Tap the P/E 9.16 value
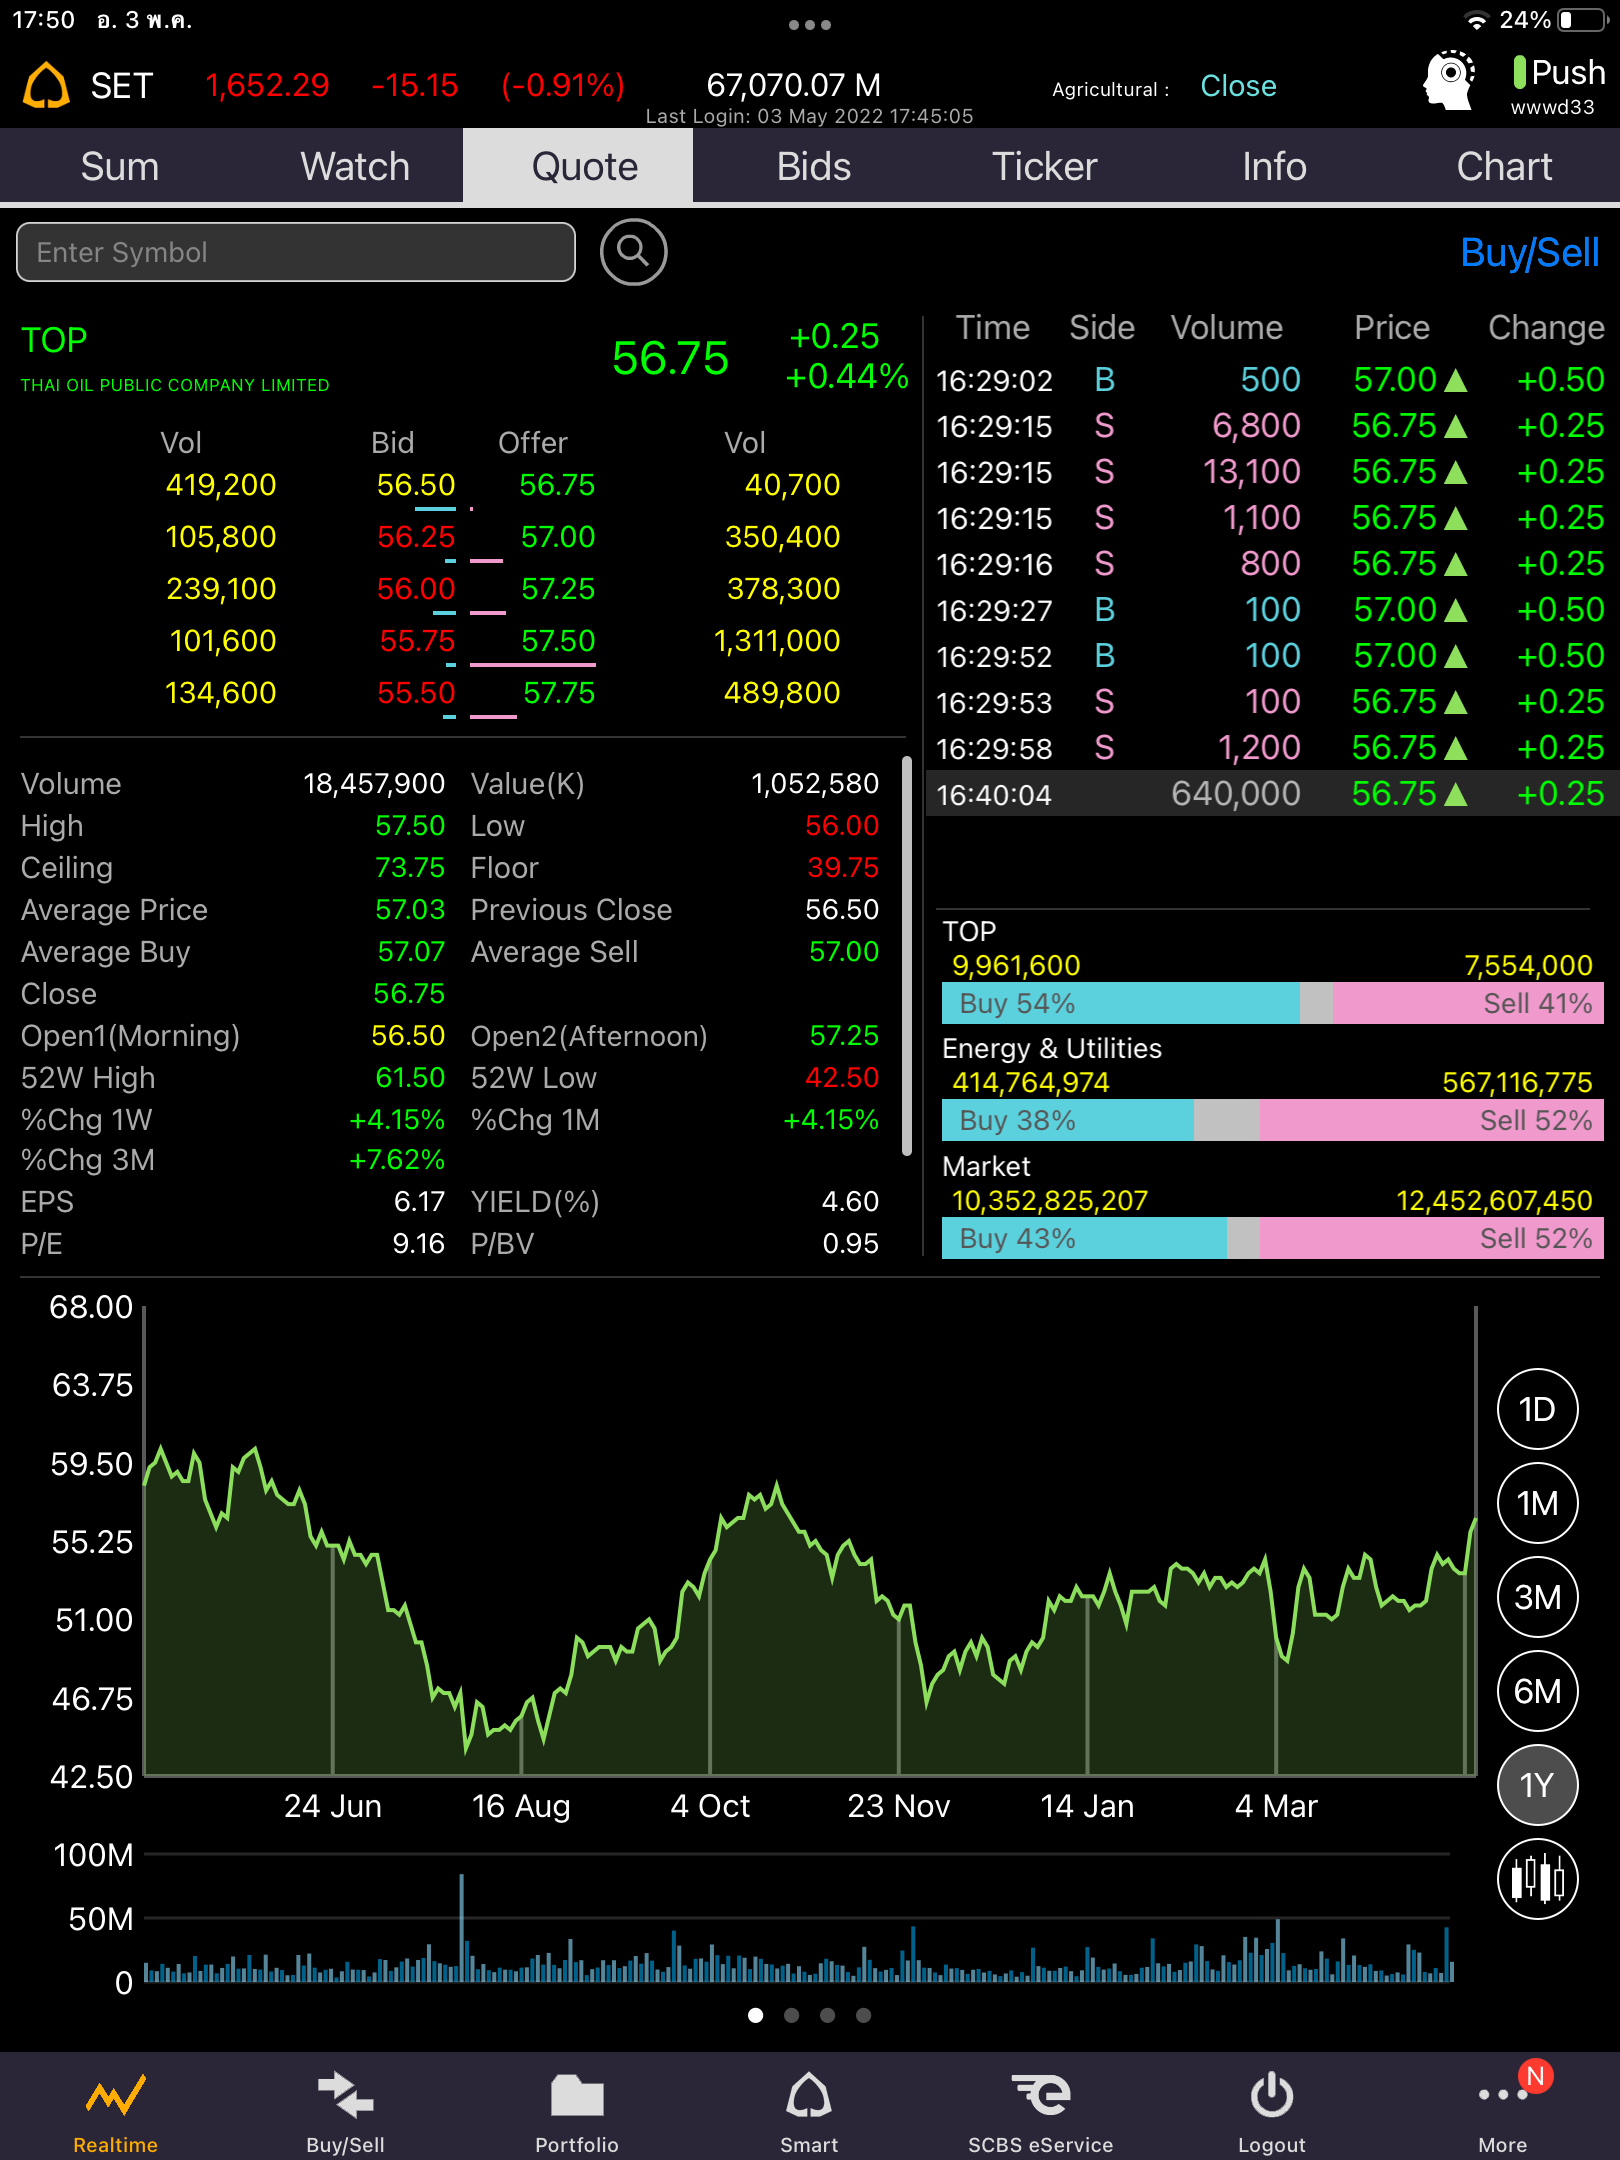The height and width of the screenshot is (2160, 1620). 418,1243
